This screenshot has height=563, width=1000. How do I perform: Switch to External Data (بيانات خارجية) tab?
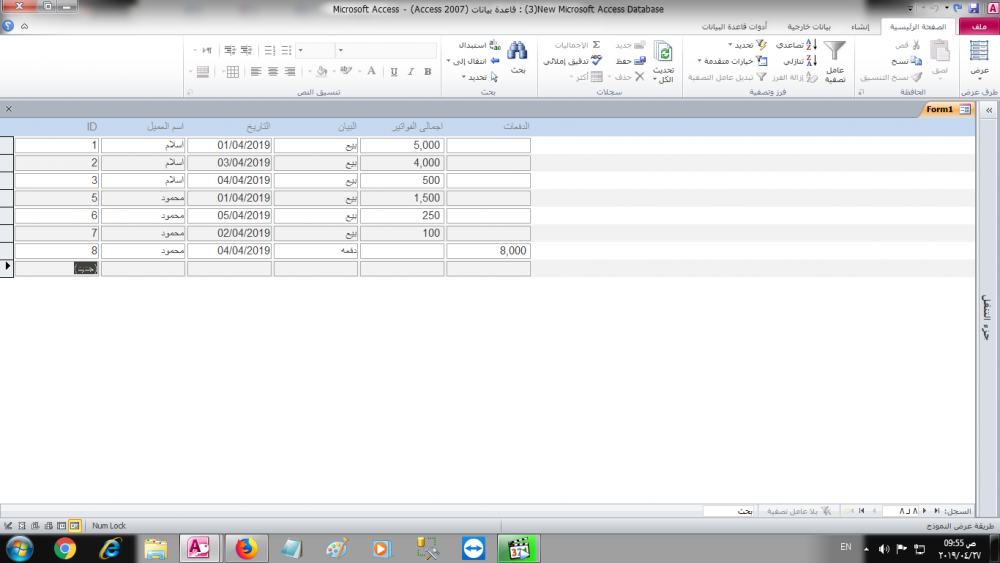809,26
